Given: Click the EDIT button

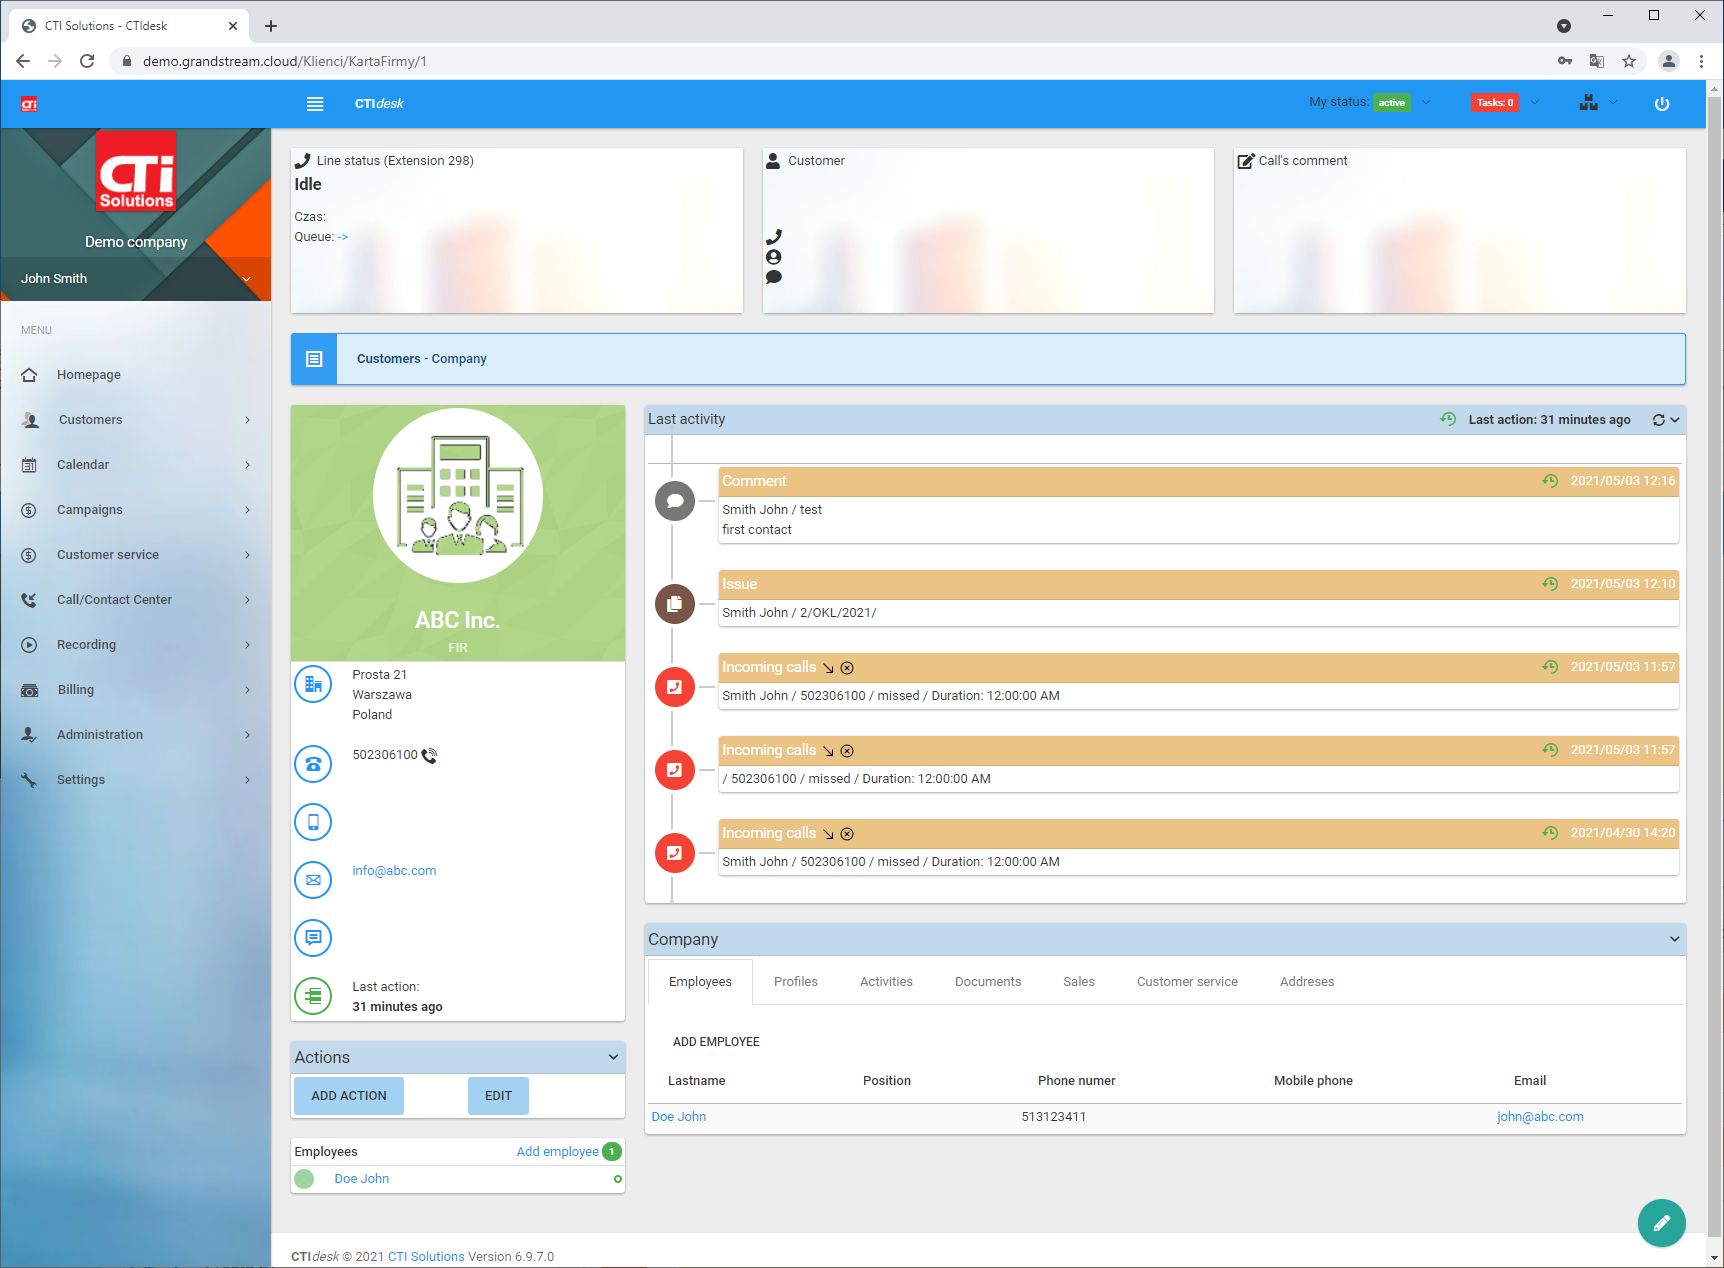Looking at the screenshot, I should (498, 1096).
